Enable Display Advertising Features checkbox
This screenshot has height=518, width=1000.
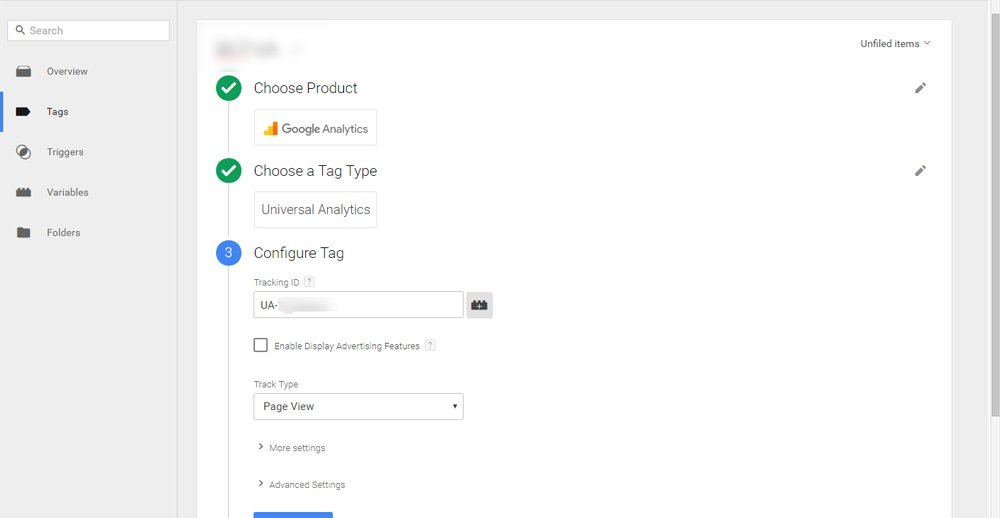pyautogui.click(x=260, y=345)
